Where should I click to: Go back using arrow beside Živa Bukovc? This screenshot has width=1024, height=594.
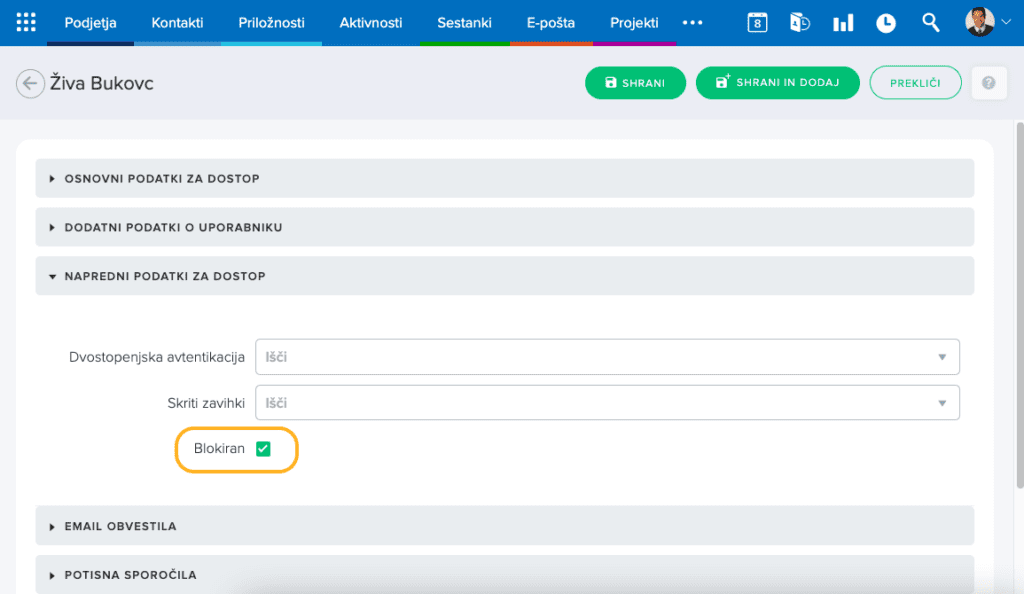pyautogui.click(x=30, y=84)
